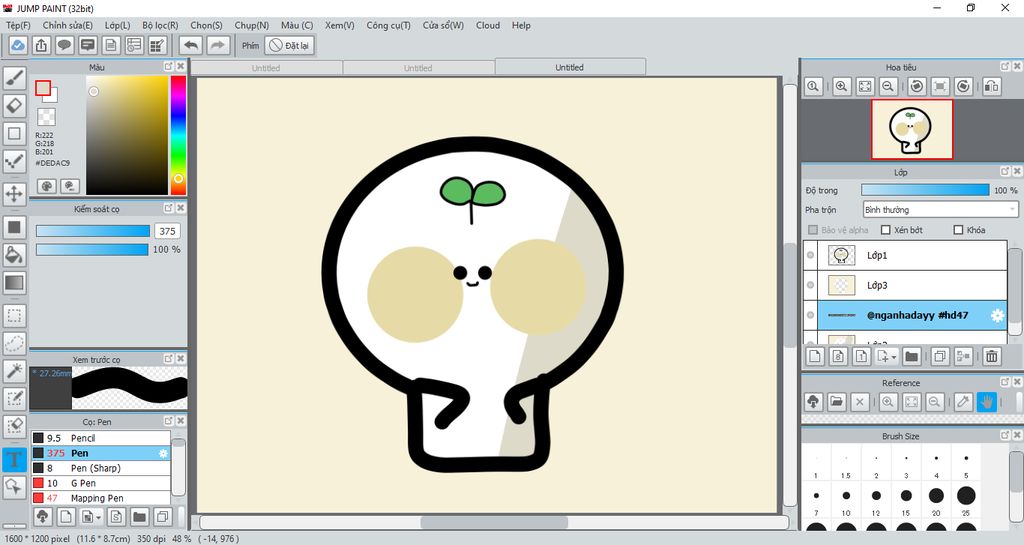Create a new layer folder
This screenshot has width=1024, height=545.
click(x=912, y=356)
